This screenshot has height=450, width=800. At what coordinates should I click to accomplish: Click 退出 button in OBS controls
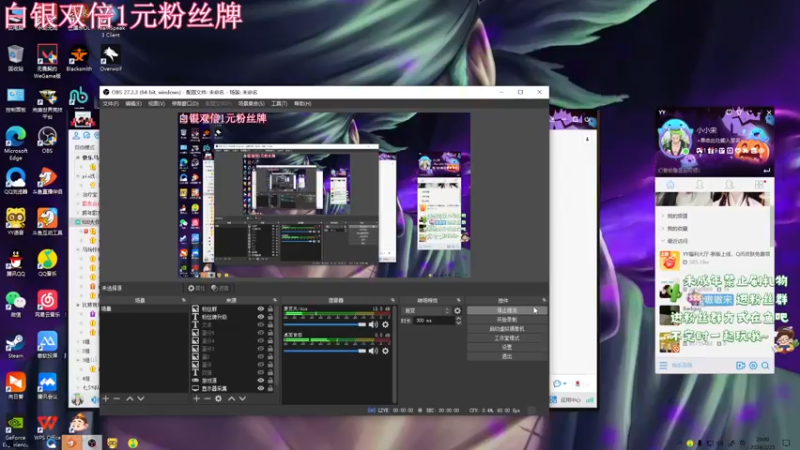pyautogui.click(x=507, y=356)
